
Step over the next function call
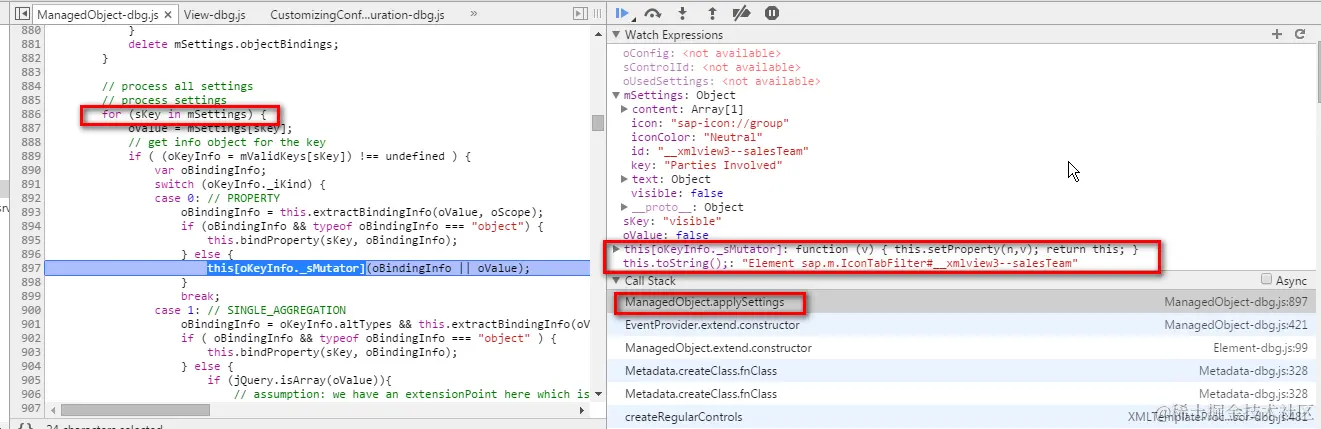click(x=653, y=13)
